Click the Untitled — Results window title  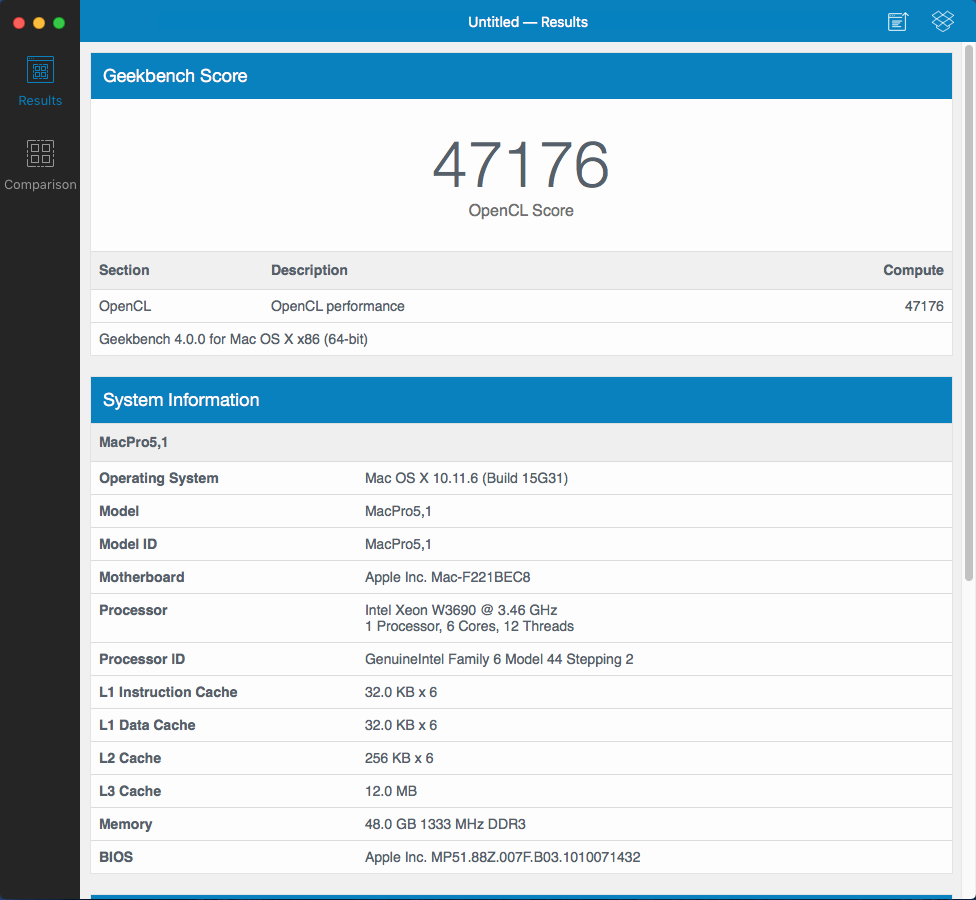[528, 22]
